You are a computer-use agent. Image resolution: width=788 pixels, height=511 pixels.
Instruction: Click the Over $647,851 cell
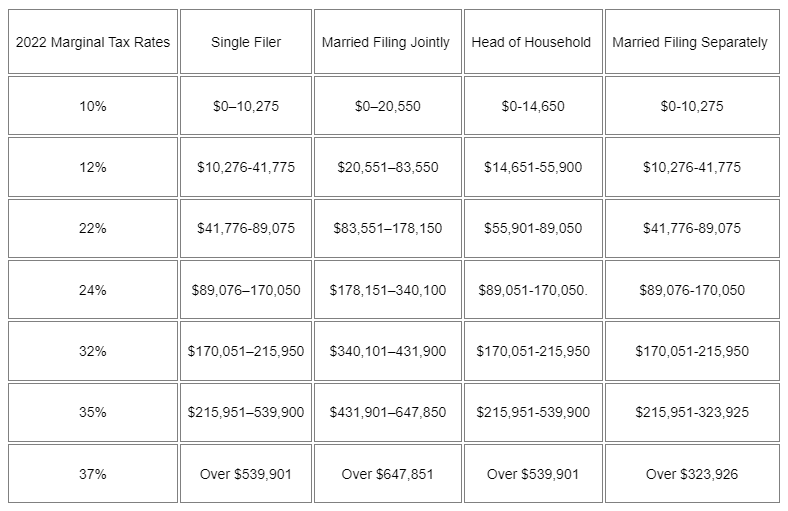tap(388, 474)
